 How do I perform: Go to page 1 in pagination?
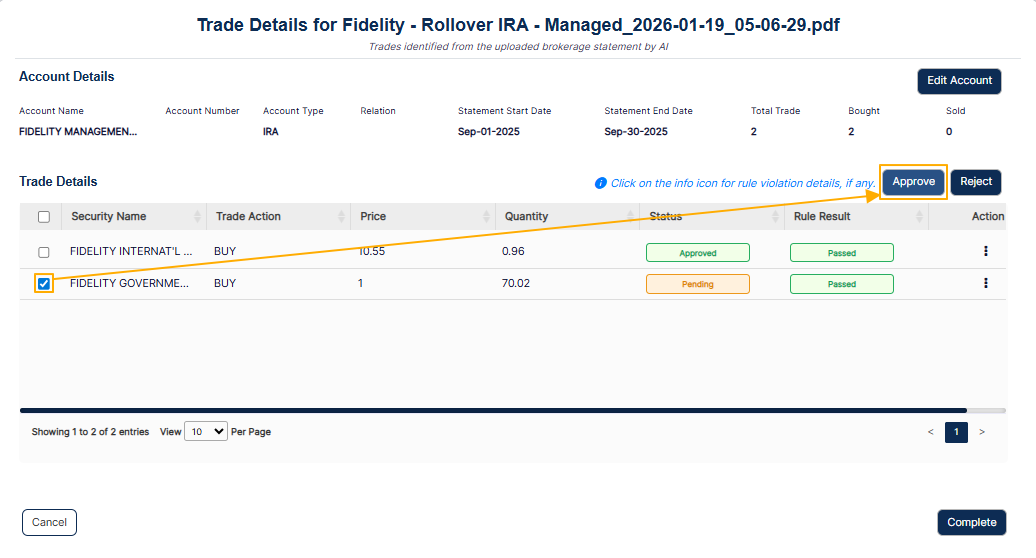point(956,432)
